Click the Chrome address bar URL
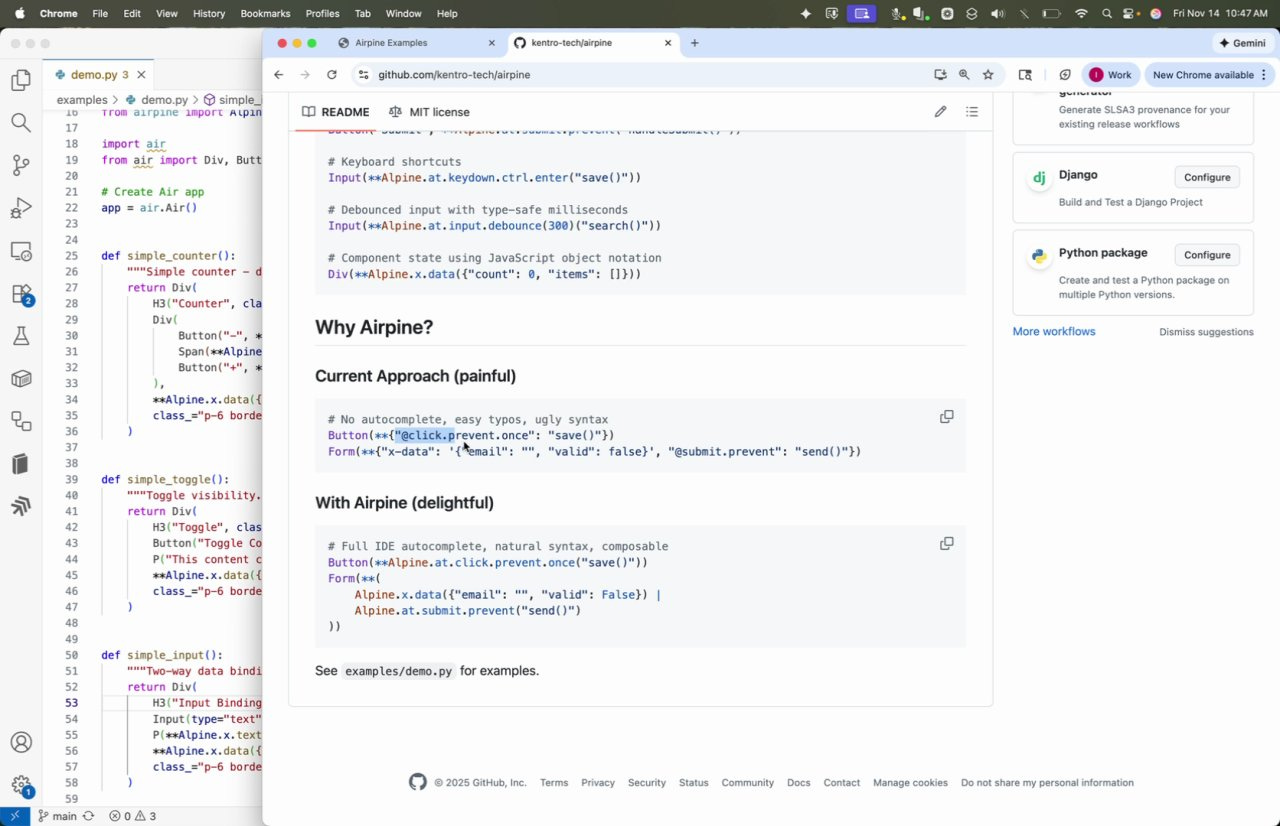1280x826 pixels. pyautogui.click(x=454, y=75)
